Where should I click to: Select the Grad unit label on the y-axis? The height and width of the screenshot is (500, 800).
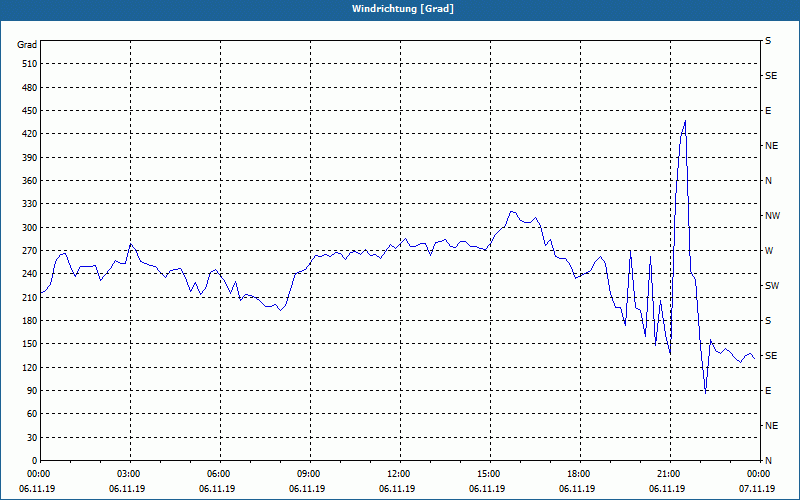[27, 45]
